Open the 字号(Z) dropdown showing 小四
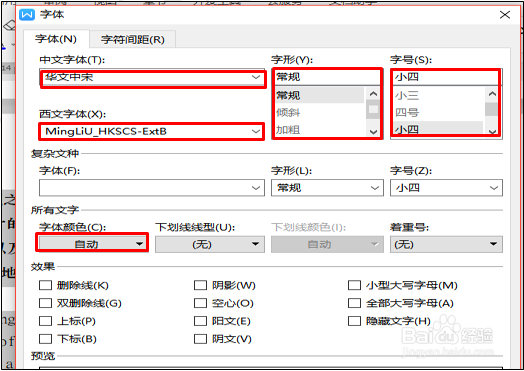This screenshot has width=524, height=371. pyautogui.click(x=446, y=188)
